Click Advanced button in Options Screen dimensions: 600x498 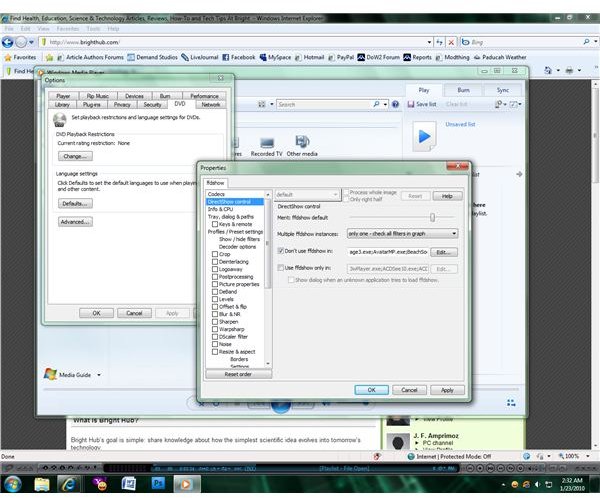coord(75,222)
